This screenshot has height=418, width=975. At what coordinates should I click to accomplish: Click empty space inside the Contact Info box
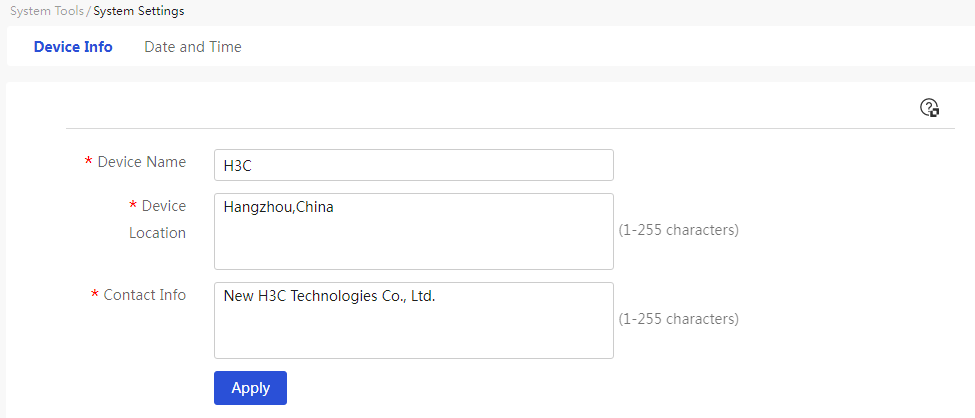coord(414,333)
